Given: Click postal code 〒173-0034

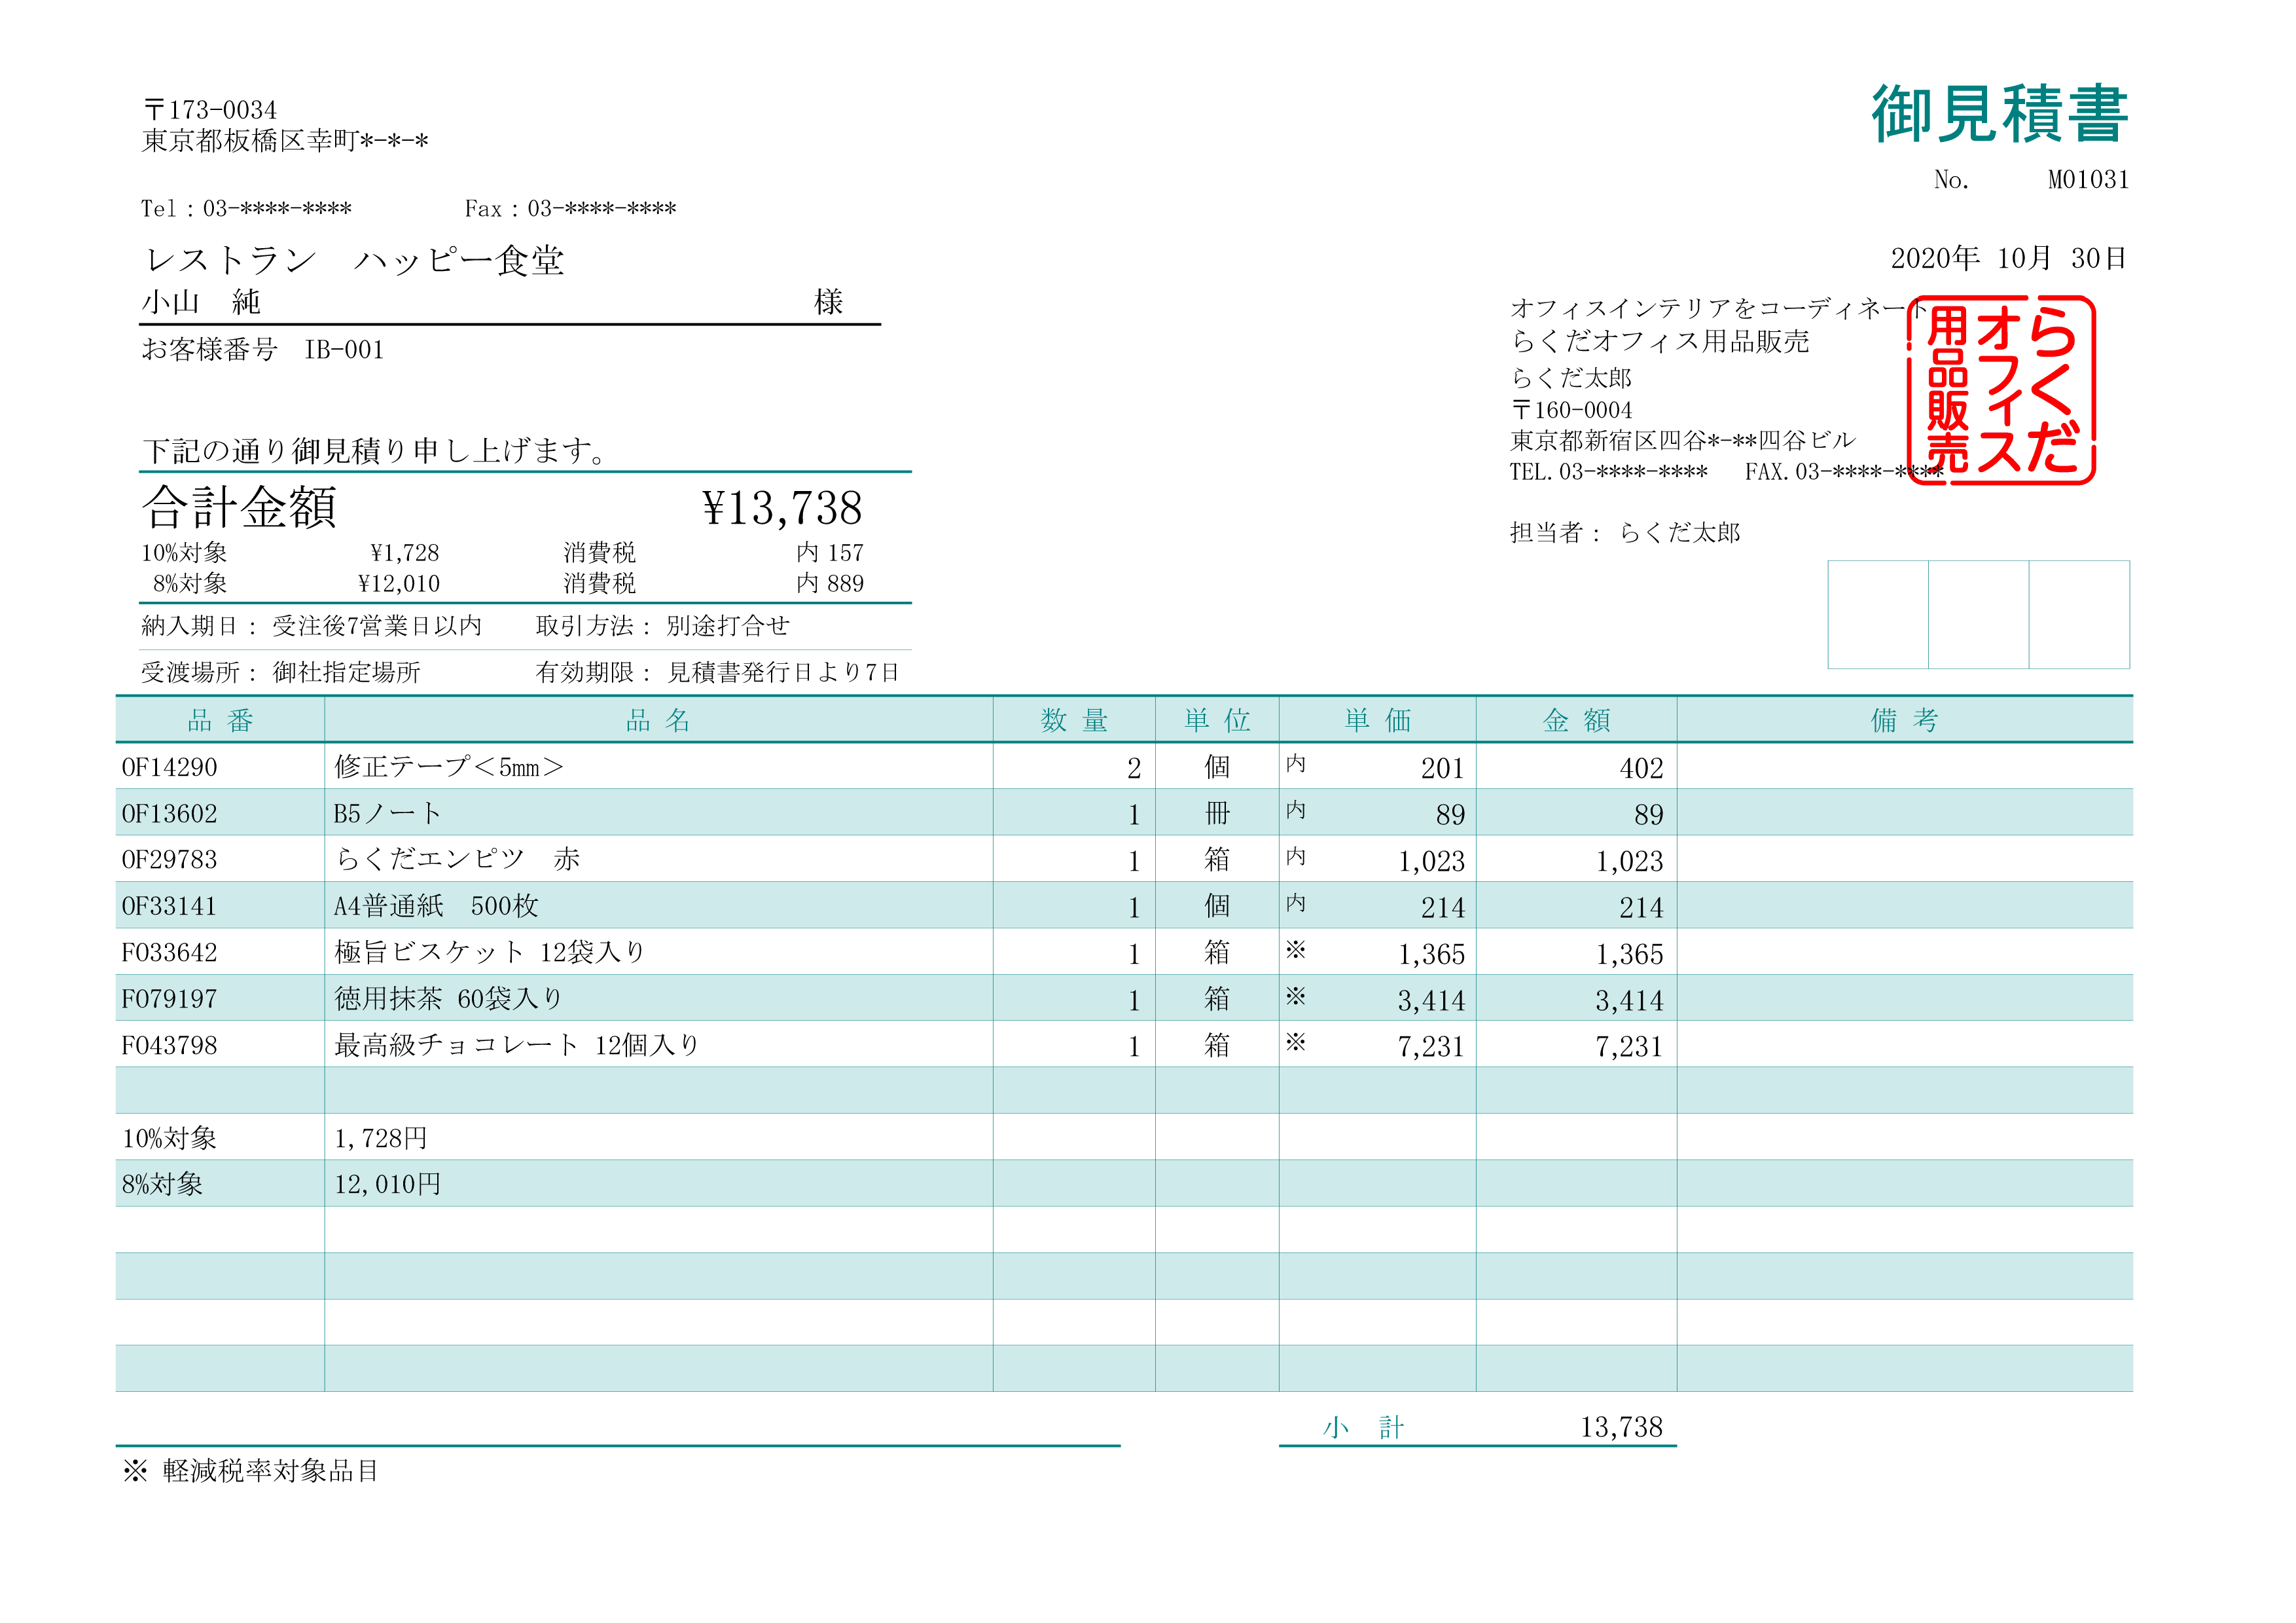Looking at the screenshot, I should pyautogui.click(x=210, y=110).
